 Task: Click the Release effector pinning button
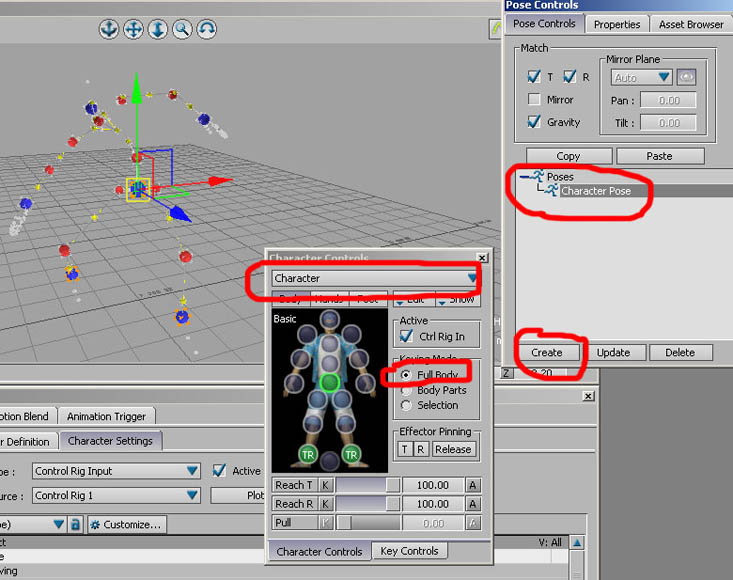453,449
